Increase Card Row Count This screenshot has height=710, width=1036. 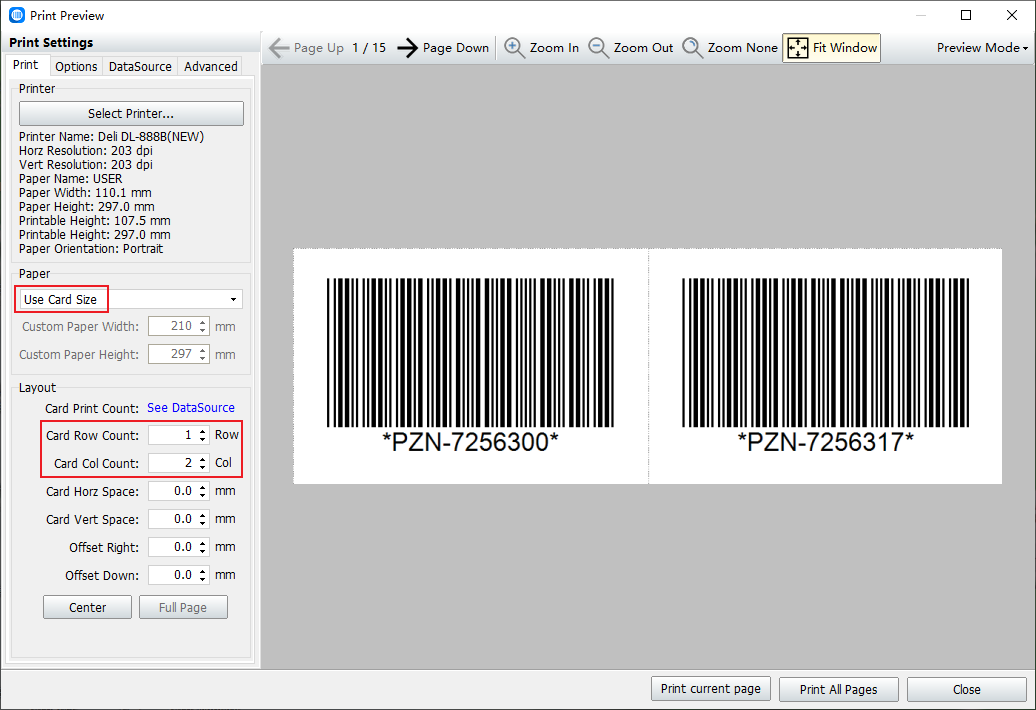pos(203,431)
